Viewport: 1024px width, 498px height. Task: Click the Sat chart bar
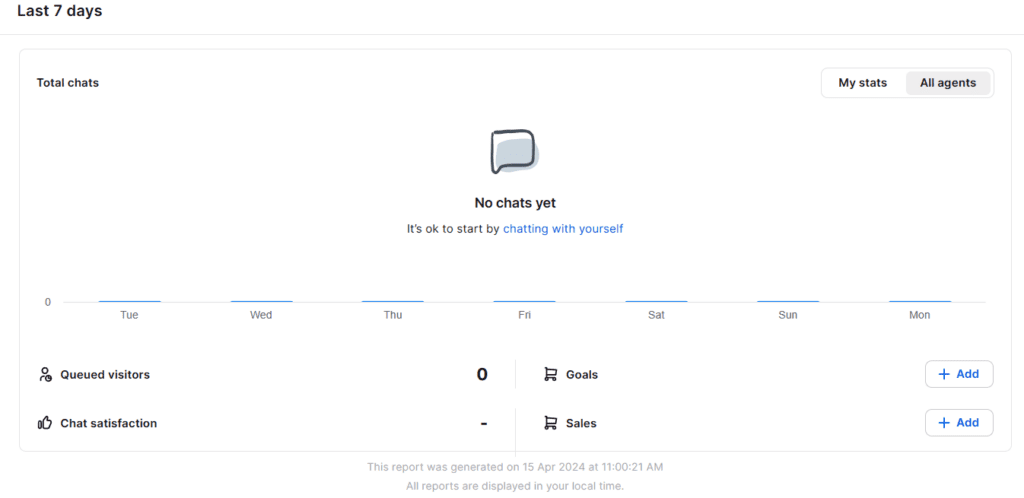[656, 301]
